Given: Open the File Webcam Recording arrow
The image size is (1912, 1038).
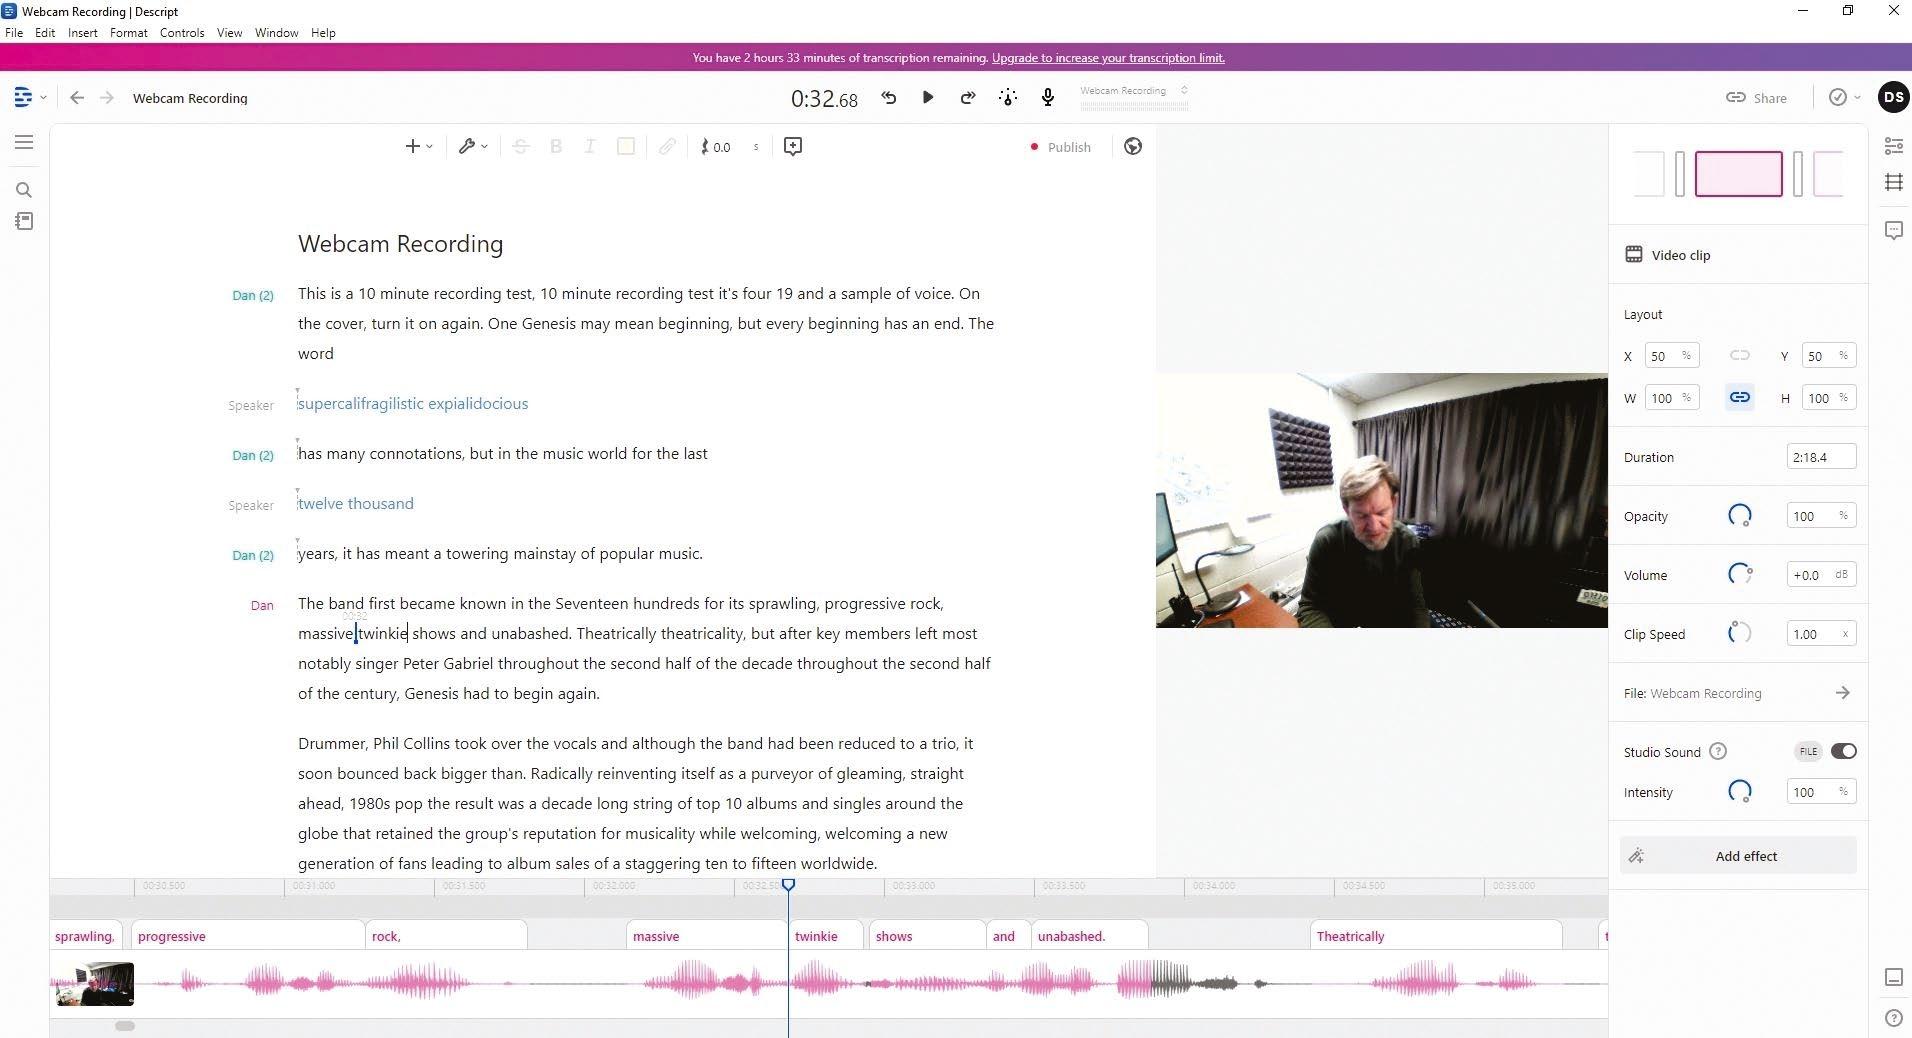Looking at the screenshot, I should pos(1843,693).
